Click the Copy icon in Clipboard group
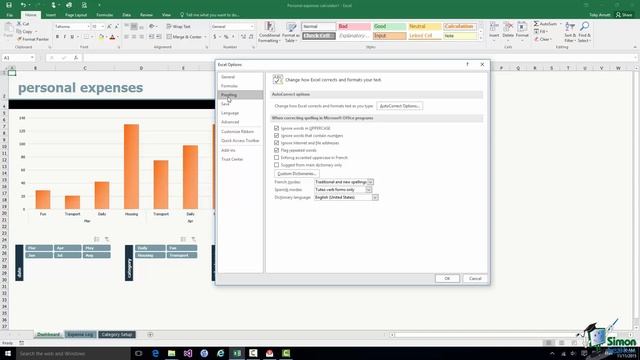640x360 pixels. (x=19, y=31)
